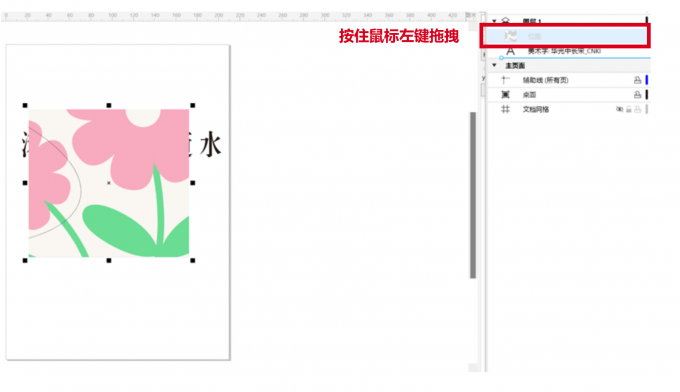
Task: Toggle visibility eye of 文档网格 layer
Action: [619, 109]
